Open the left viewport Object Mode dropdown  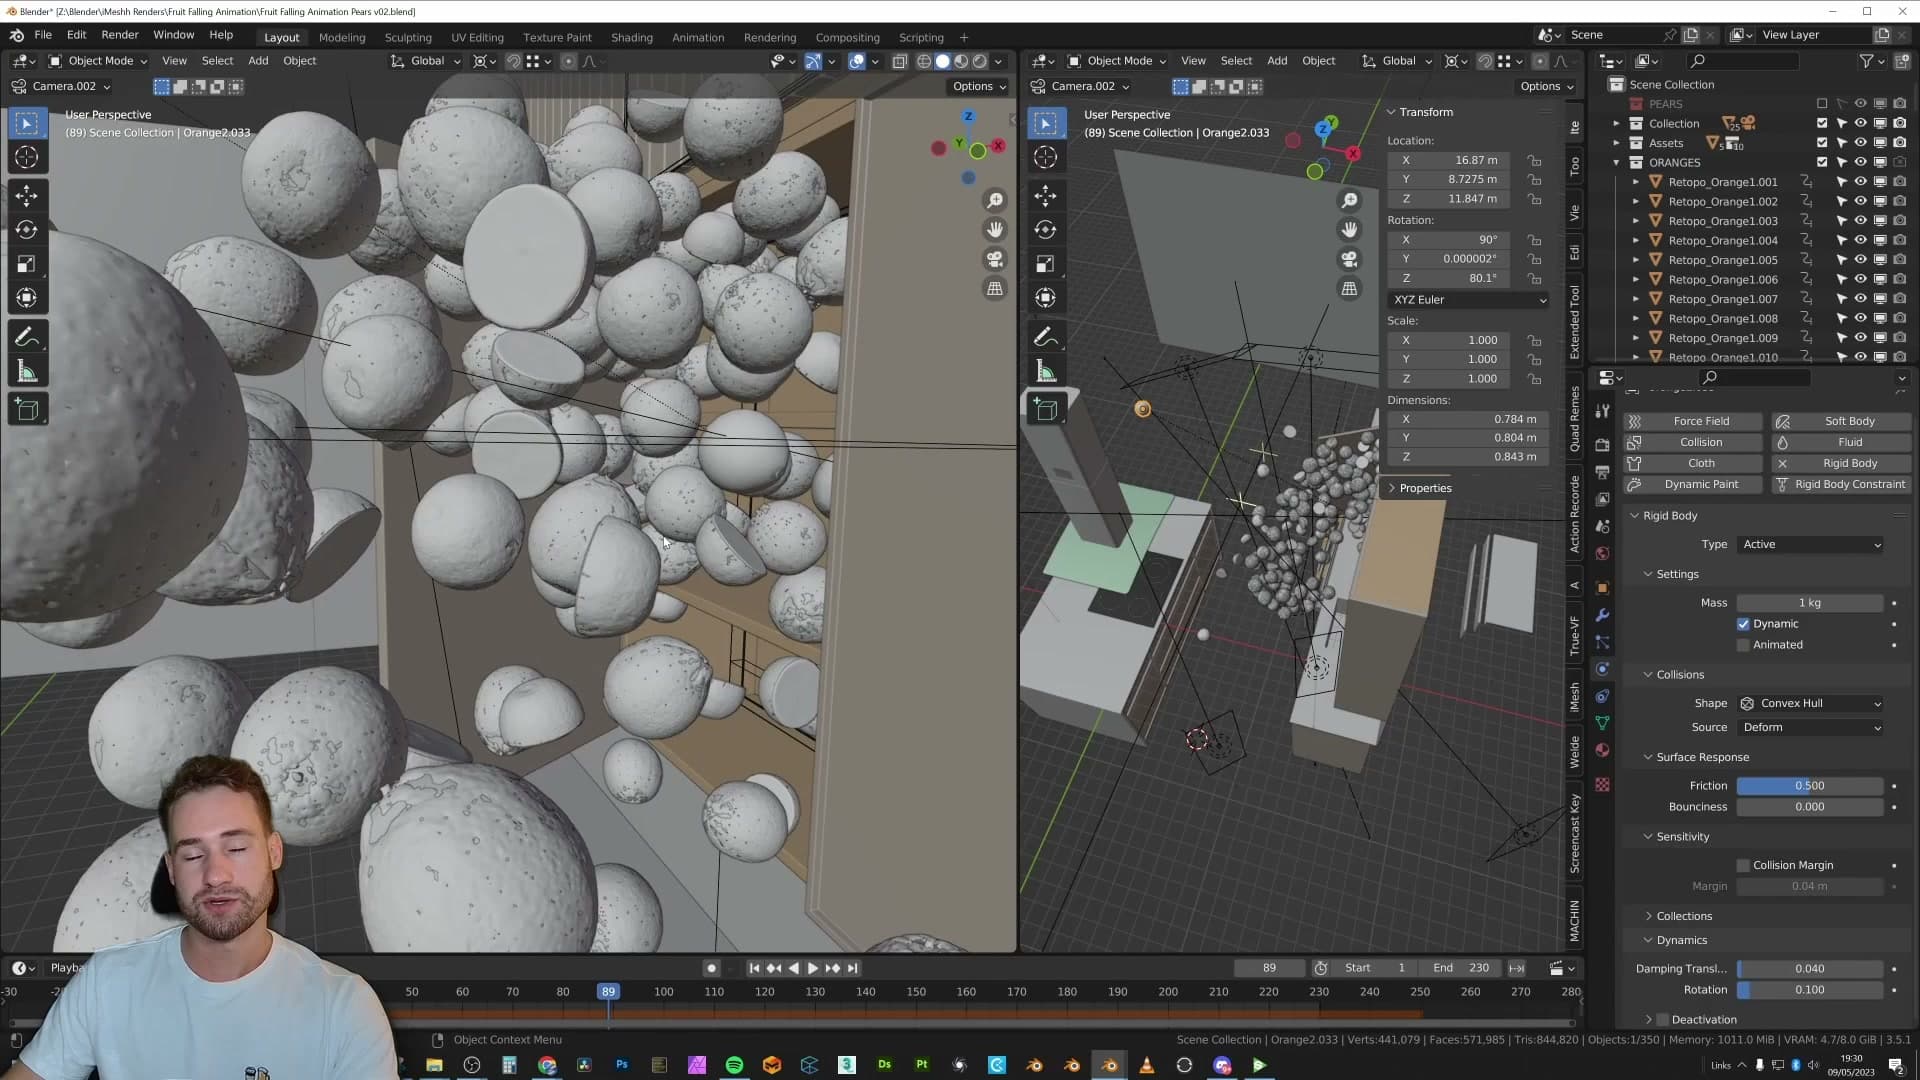click(98, 61)
